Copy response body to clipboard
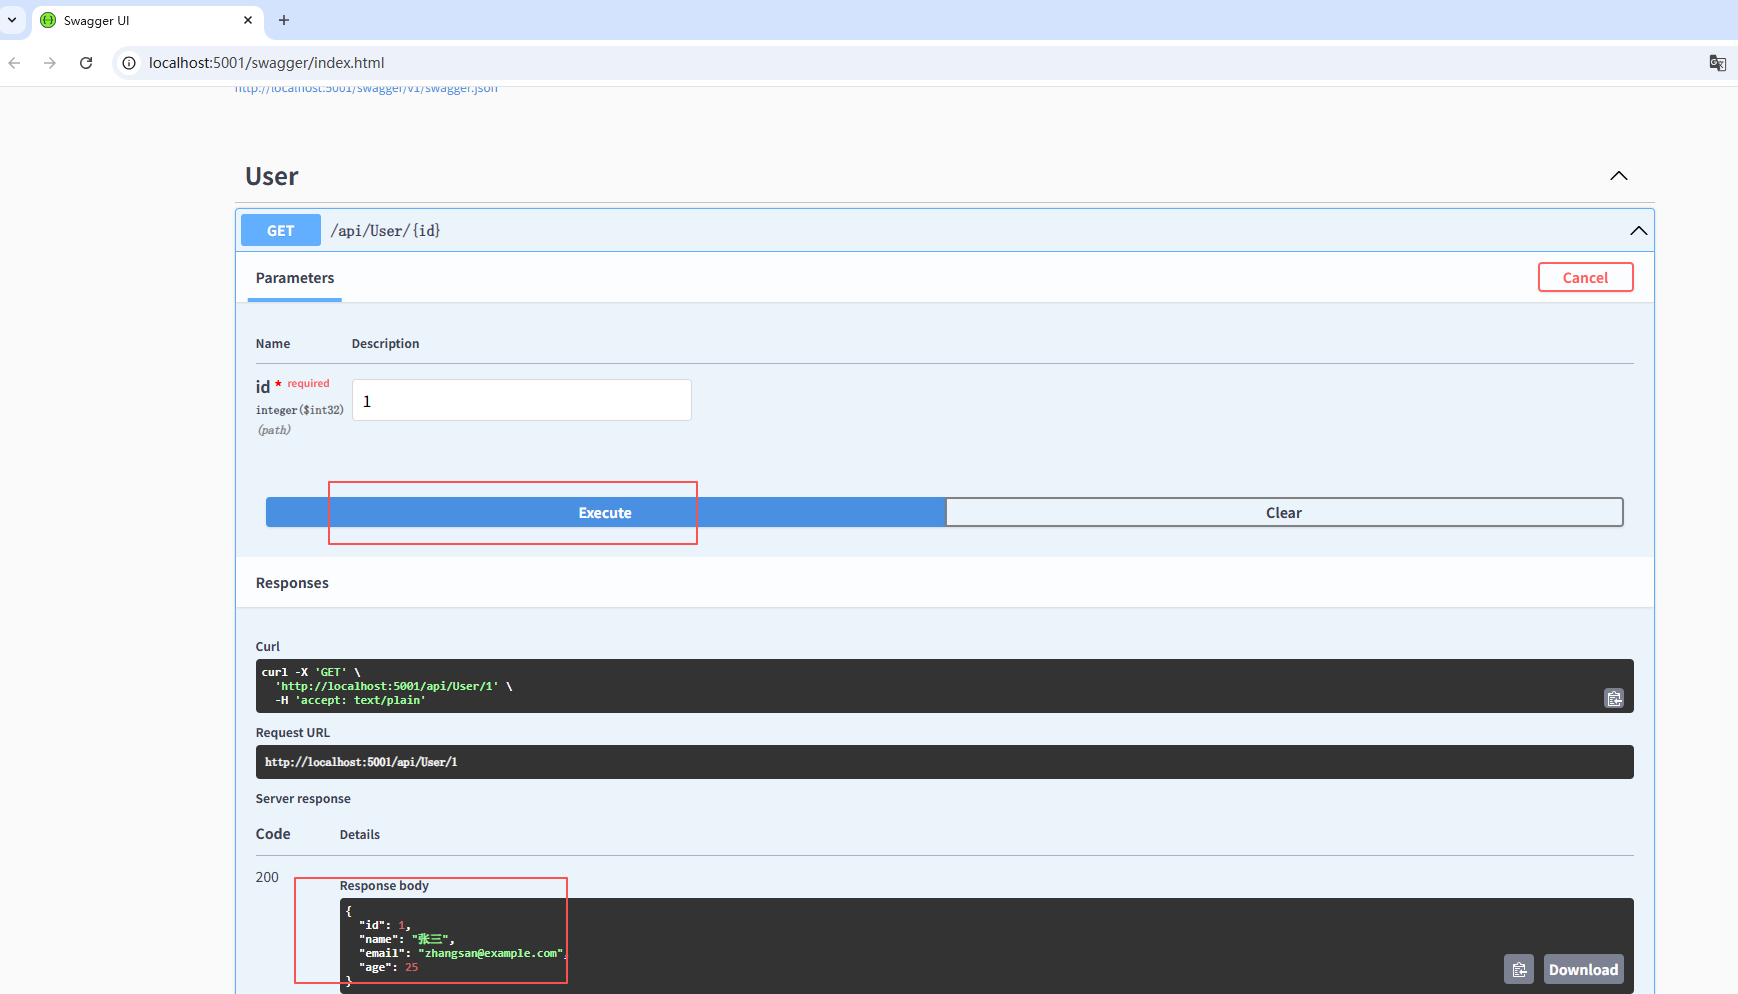 click(1519, 969)
